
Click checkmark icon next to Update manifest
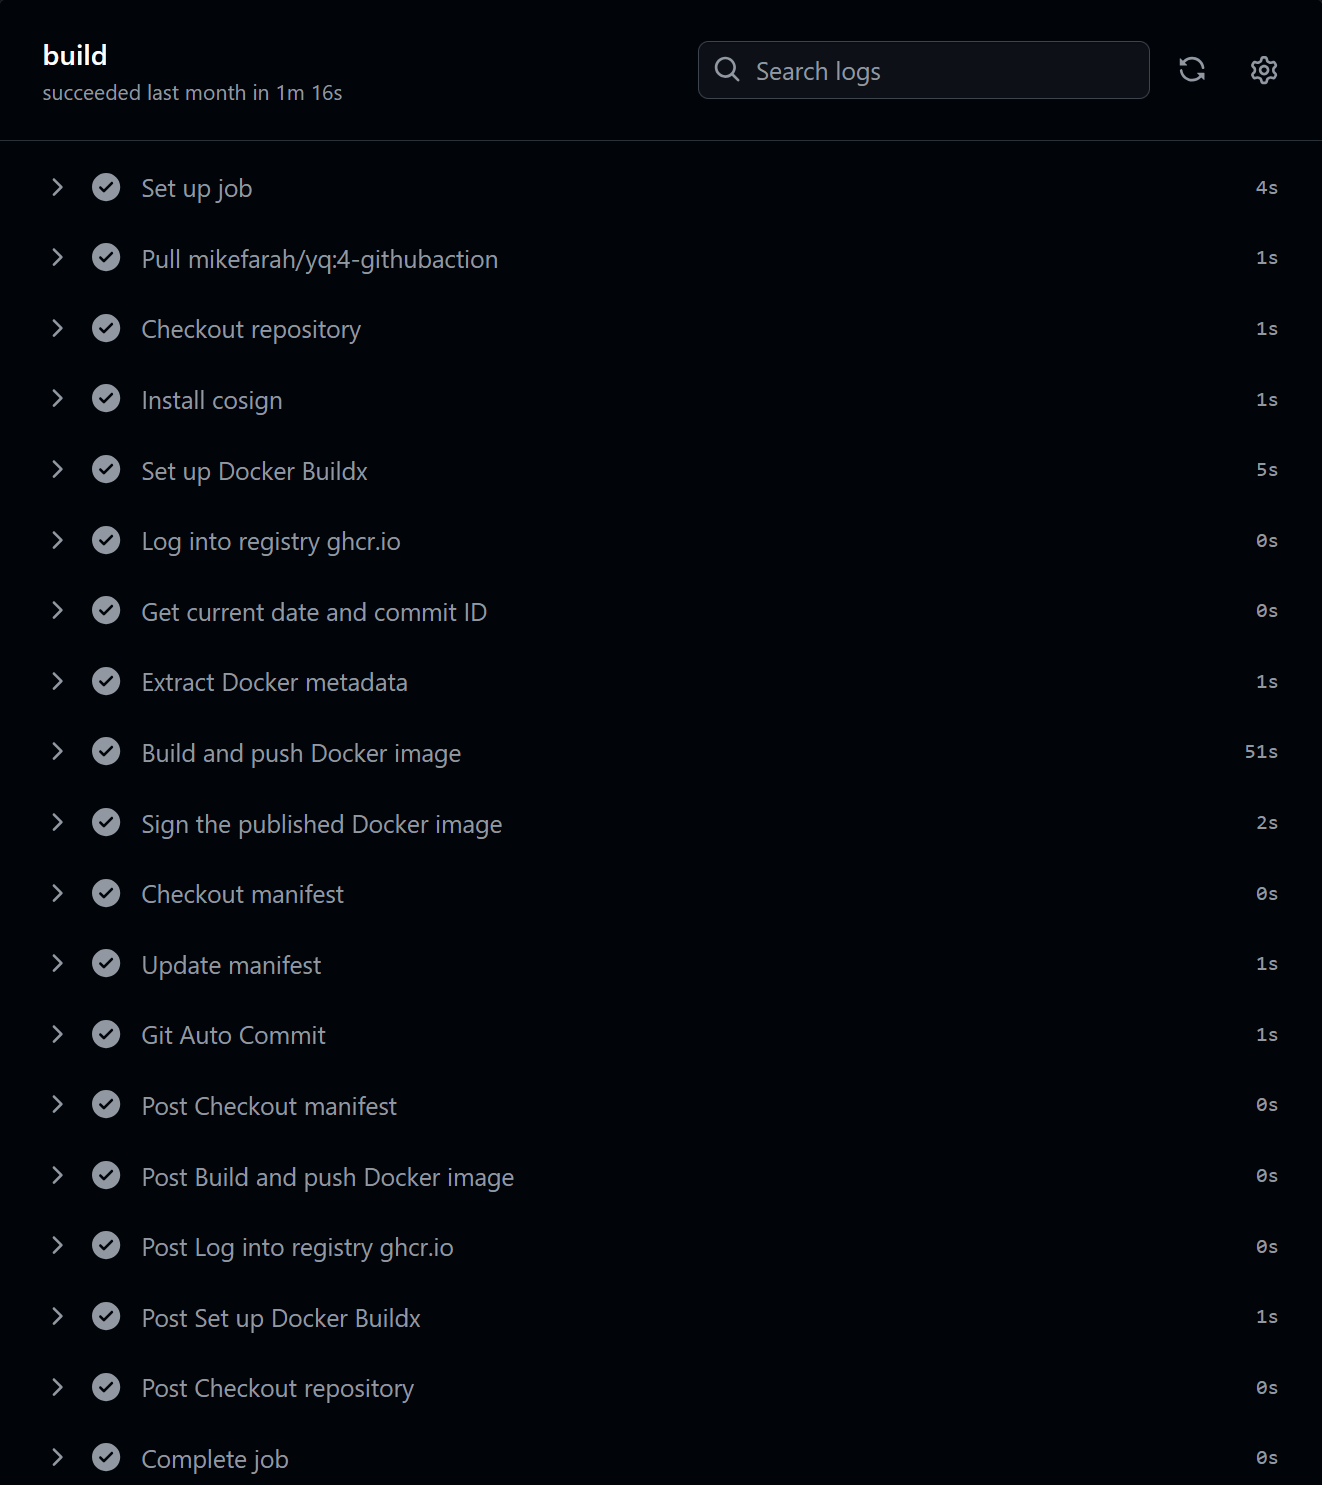[106, 964]
